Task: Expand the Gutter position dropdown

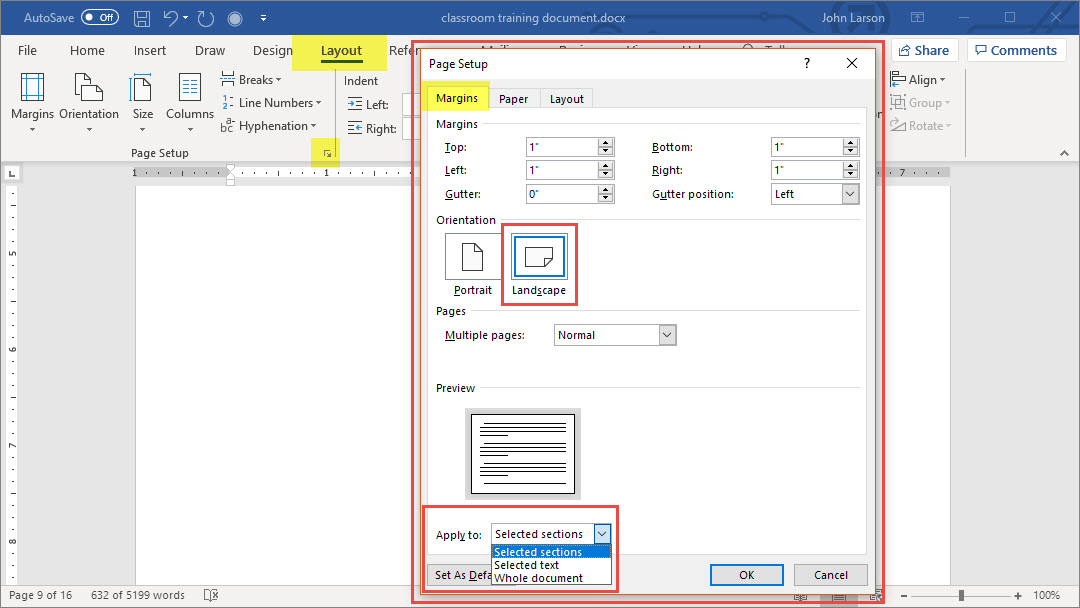Action: pos(850,194)
